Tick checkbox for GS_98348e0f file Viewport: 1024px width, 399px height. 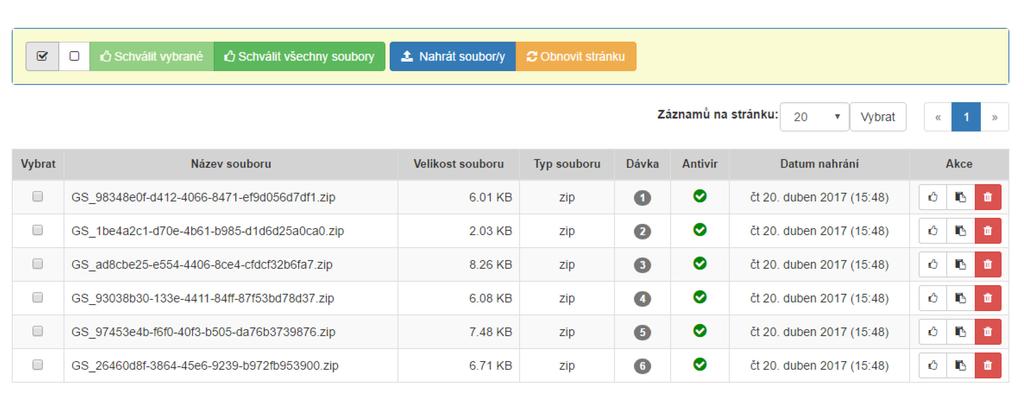(x=38, y=196)
